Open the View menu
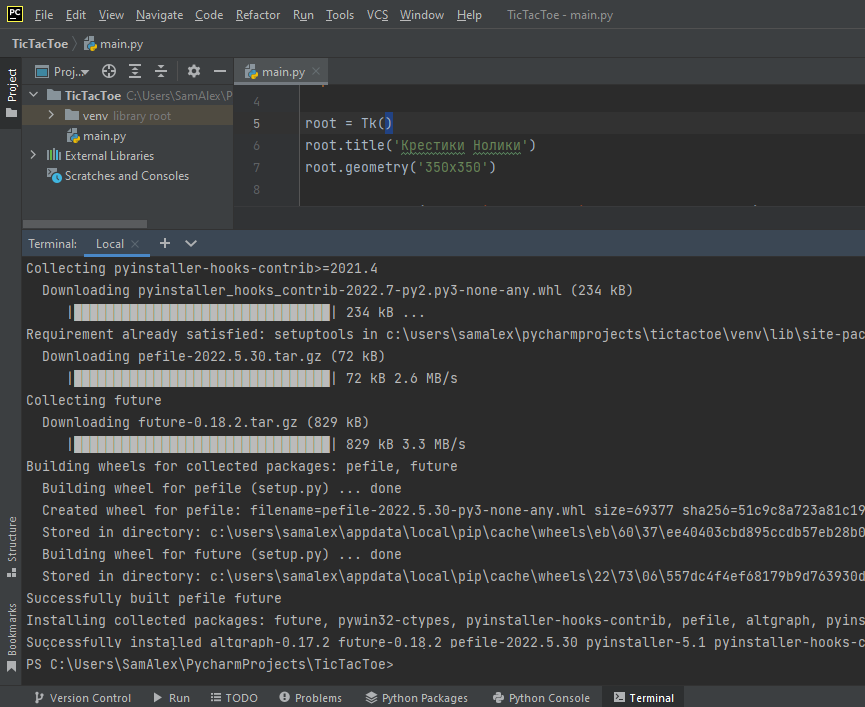 pos(111,15)
